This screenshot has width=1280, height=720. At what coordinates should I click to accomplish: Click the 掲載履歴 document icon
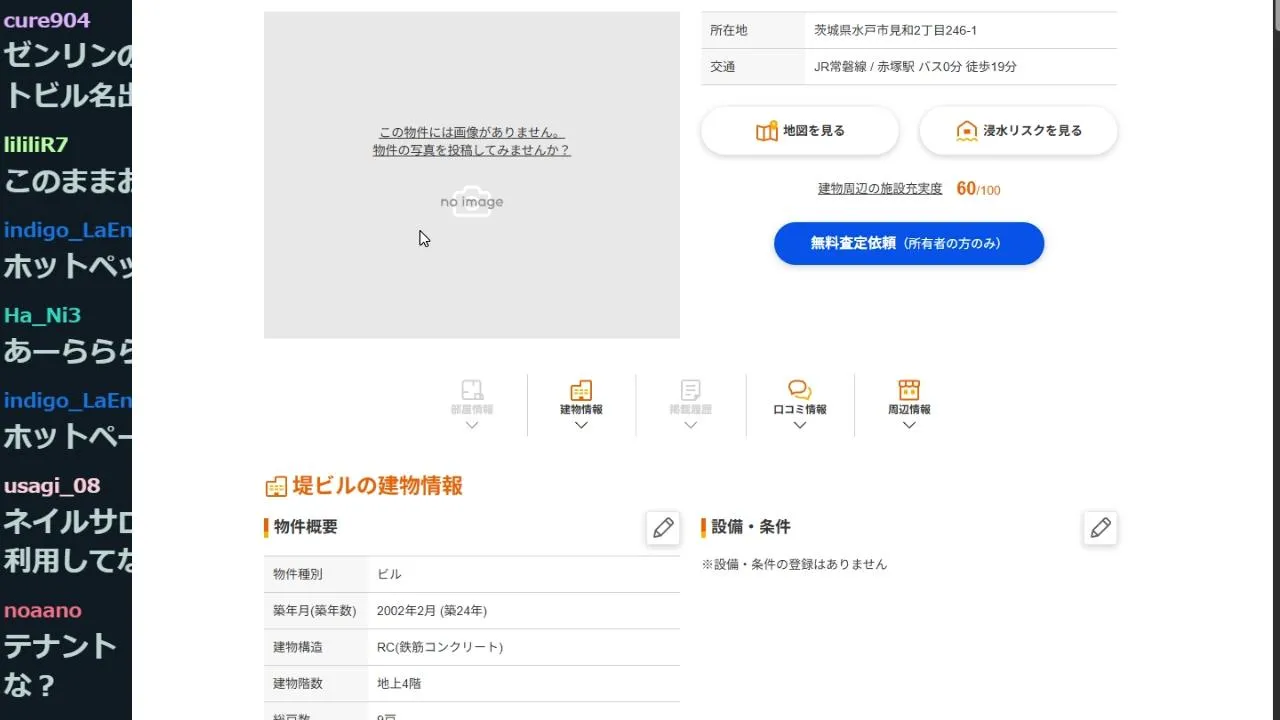point(690,390)
